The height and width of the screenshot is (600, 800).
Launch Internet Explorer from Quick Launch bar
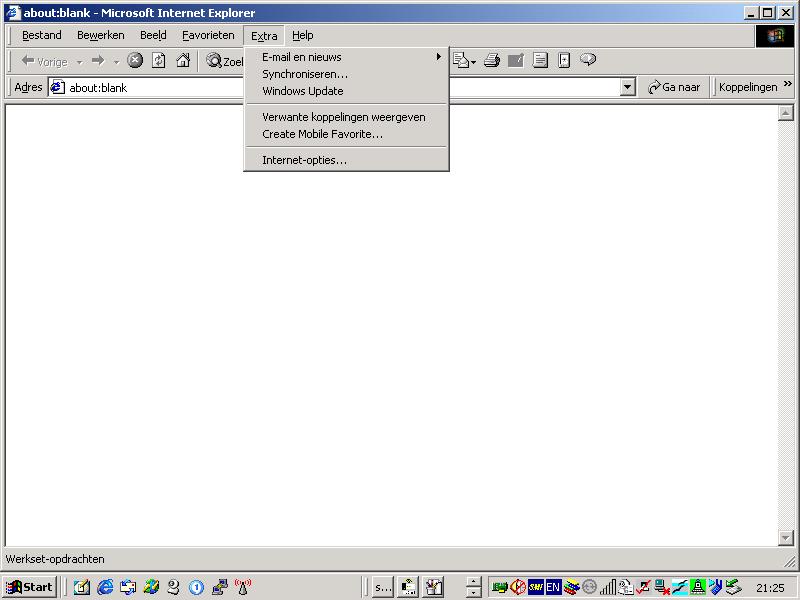pos(105,587)
